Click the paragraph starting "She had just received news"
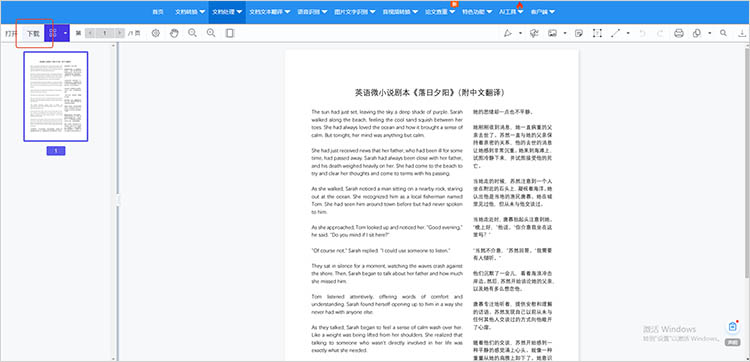 pyautogui.click(x=387, y=162)
